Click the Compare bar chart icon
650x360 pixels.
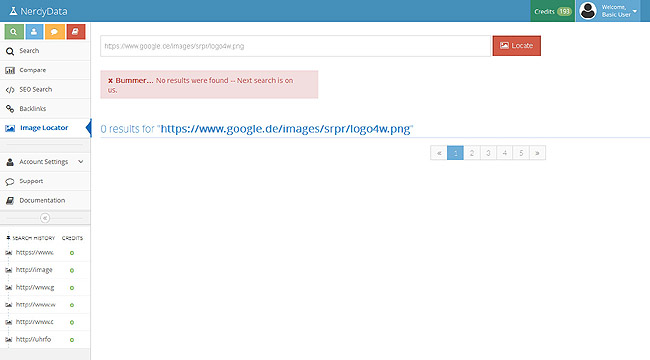click(x=10, y=71)
